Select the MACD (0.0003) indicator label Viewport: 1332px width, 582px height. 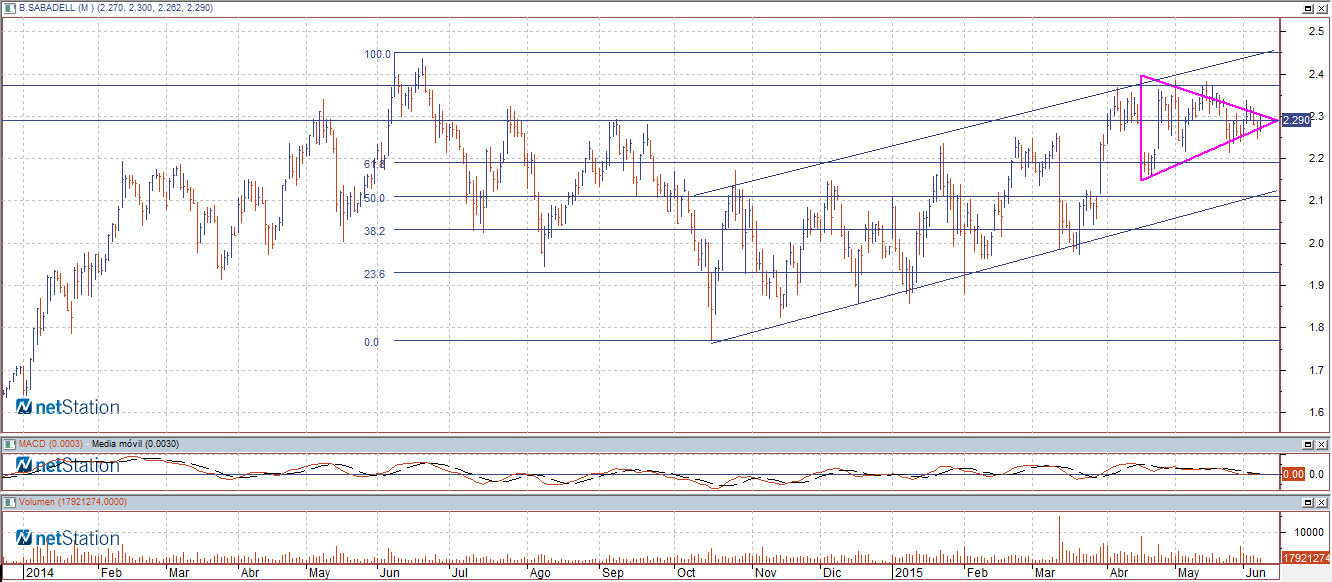(x=52, y=443)
